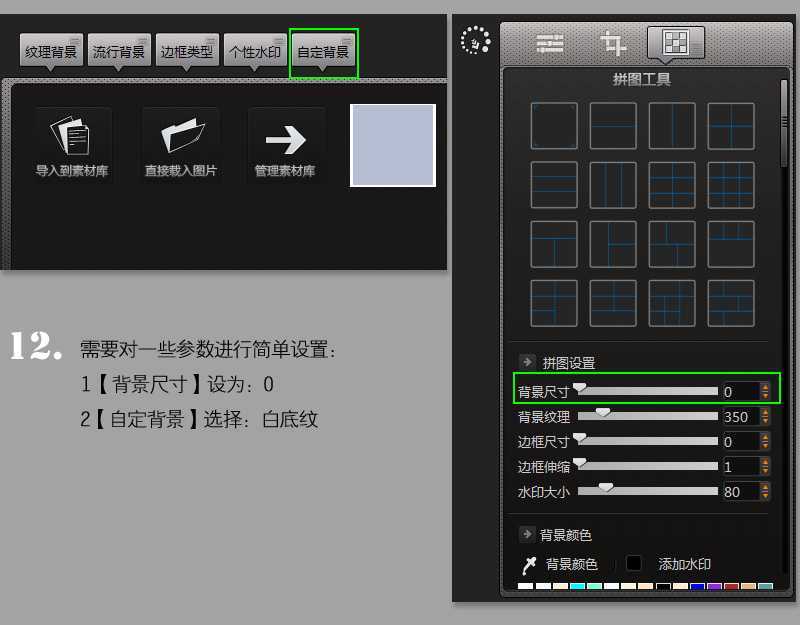The width and height of the screenshot is (800, 625).
Task: Click the 背景尺寸 slider track
Action: tap(648, 391)
